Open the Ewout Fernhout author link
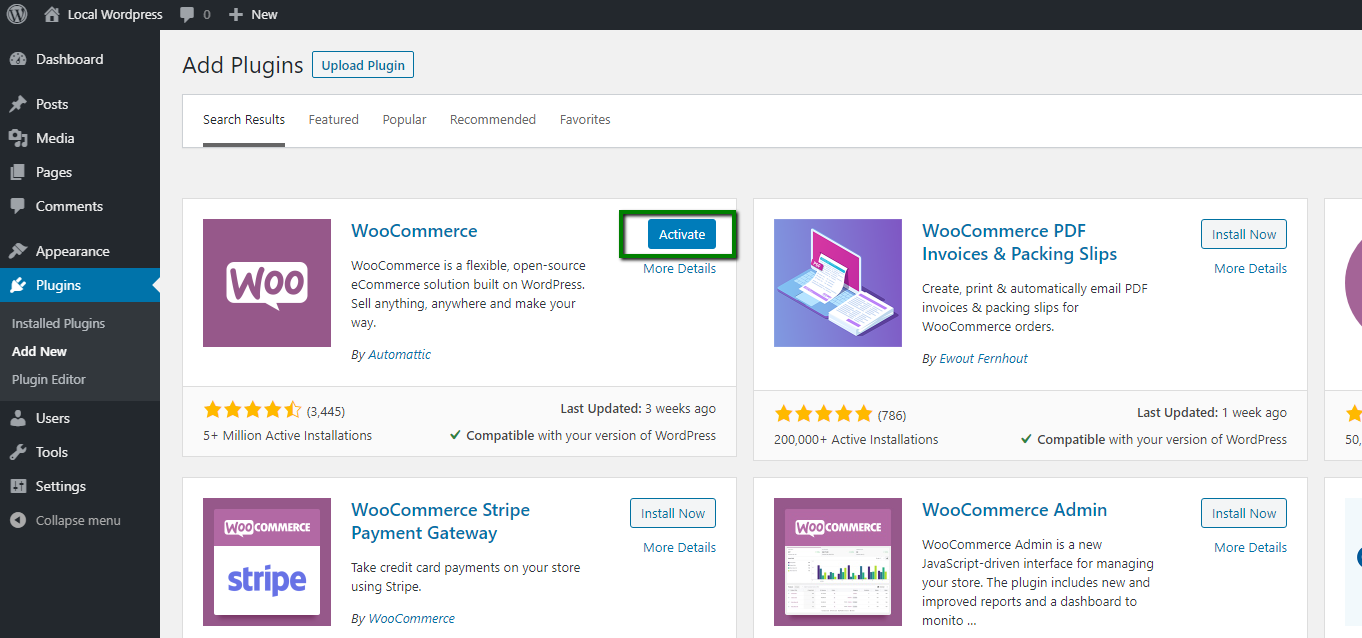Screen dimensions: 1362x638 (x=983, y=358)
